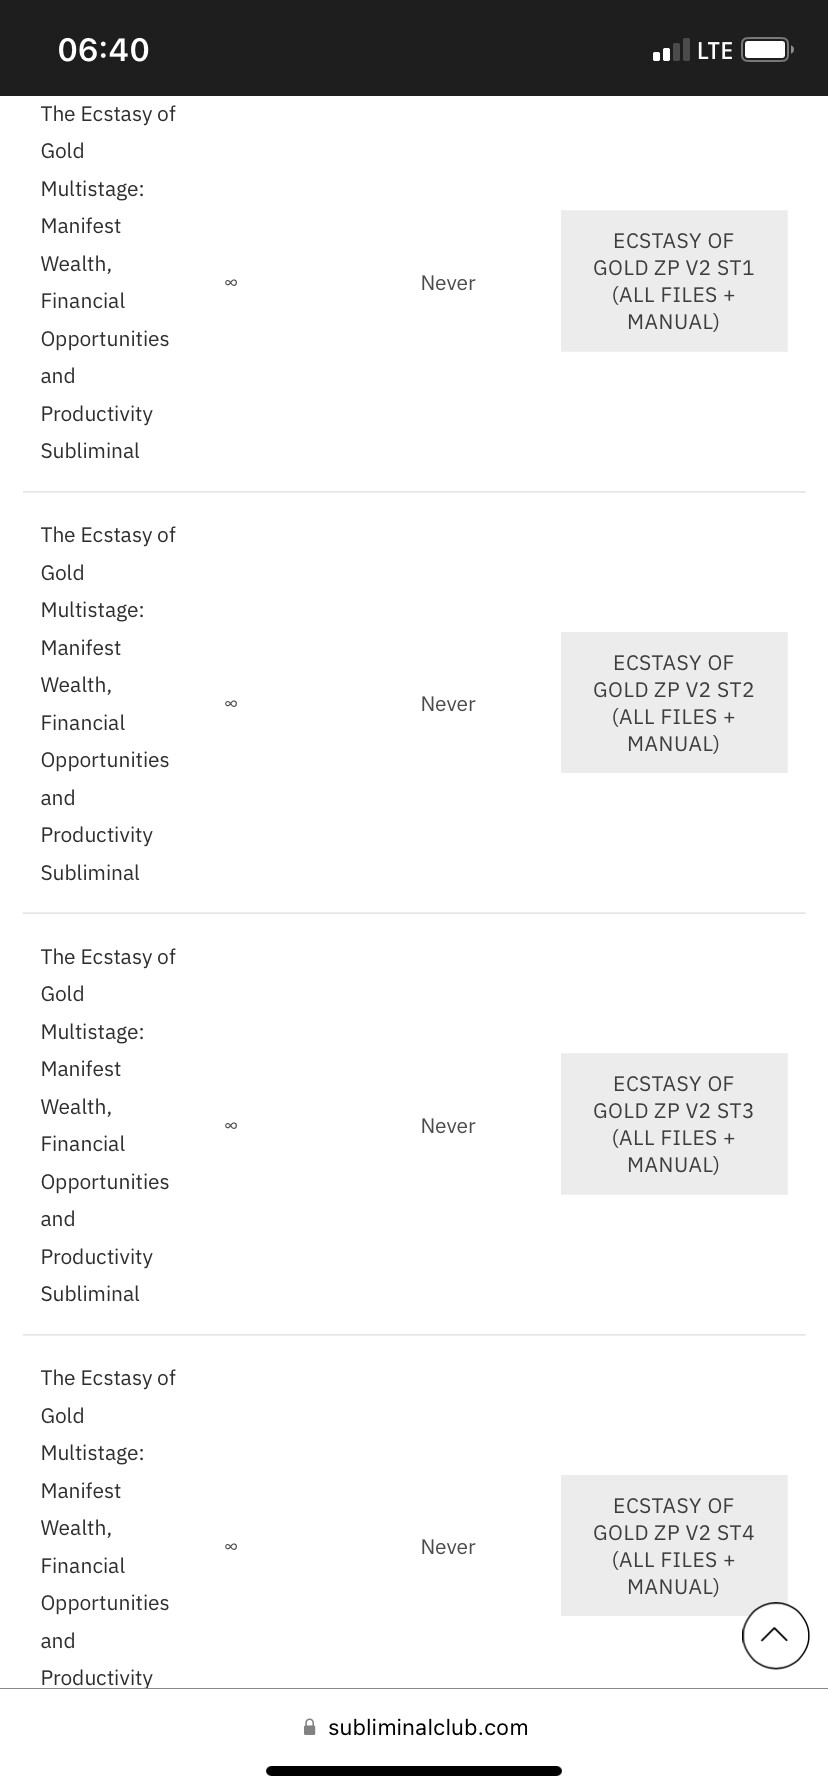
Task: Select second Ecstasy of Gold product name
Action: 108,703
